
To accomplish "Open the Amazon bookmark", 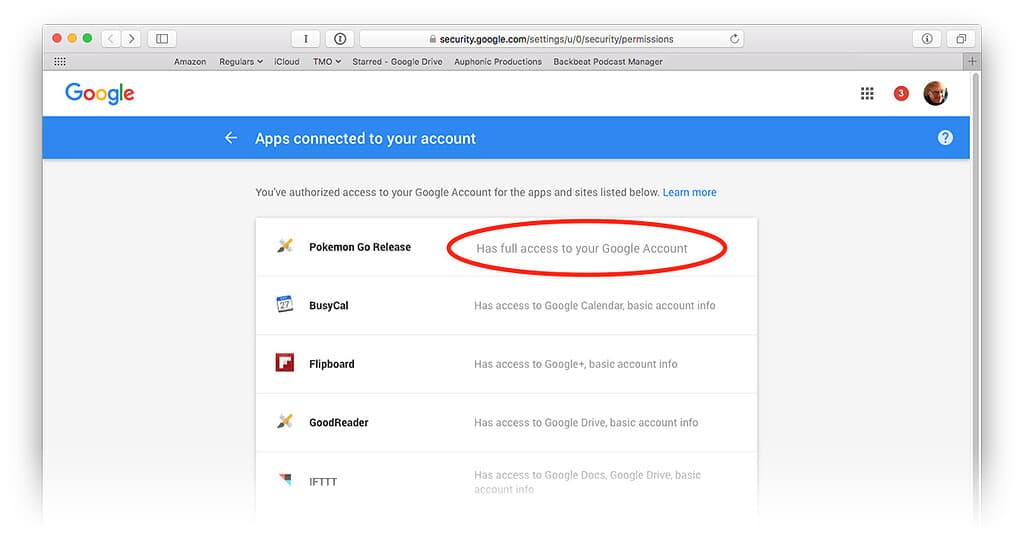I will coord(190,61).
